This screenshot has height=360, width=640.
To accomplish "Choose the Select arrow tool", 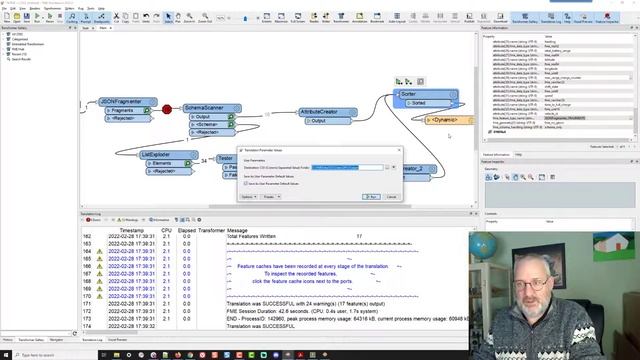I will [168, 17].
